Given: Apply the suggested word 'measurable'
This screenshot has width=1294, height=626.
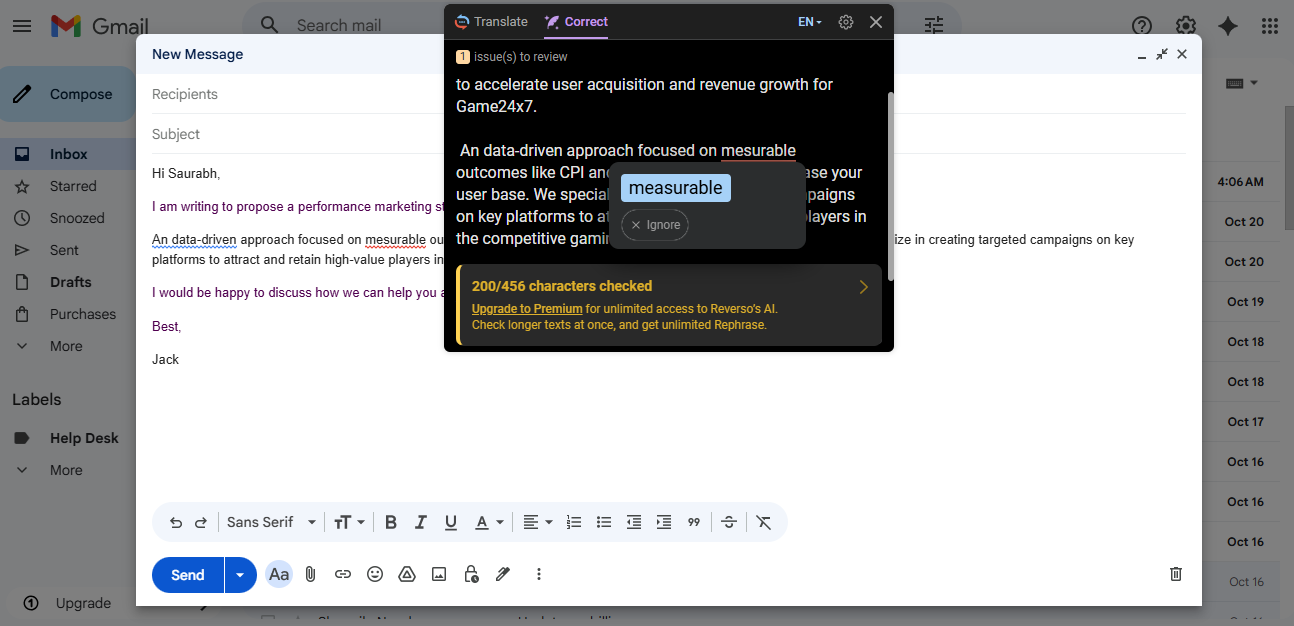Looking at the screenshot, I should pos(675,188).
